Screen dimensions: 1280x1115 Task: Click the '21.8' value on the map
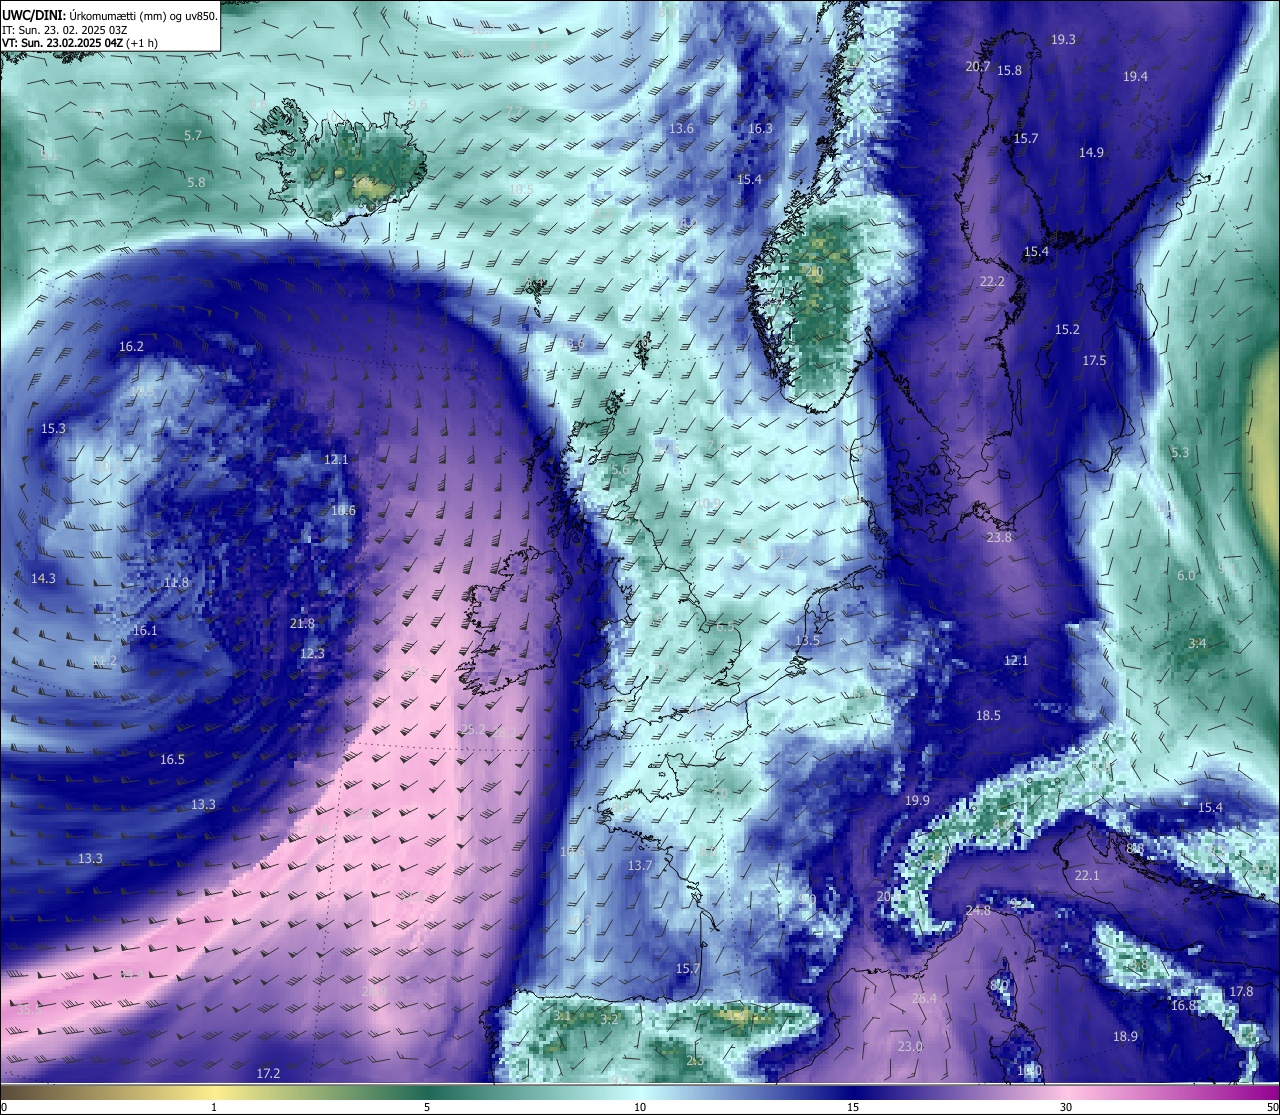coord(302,624)
